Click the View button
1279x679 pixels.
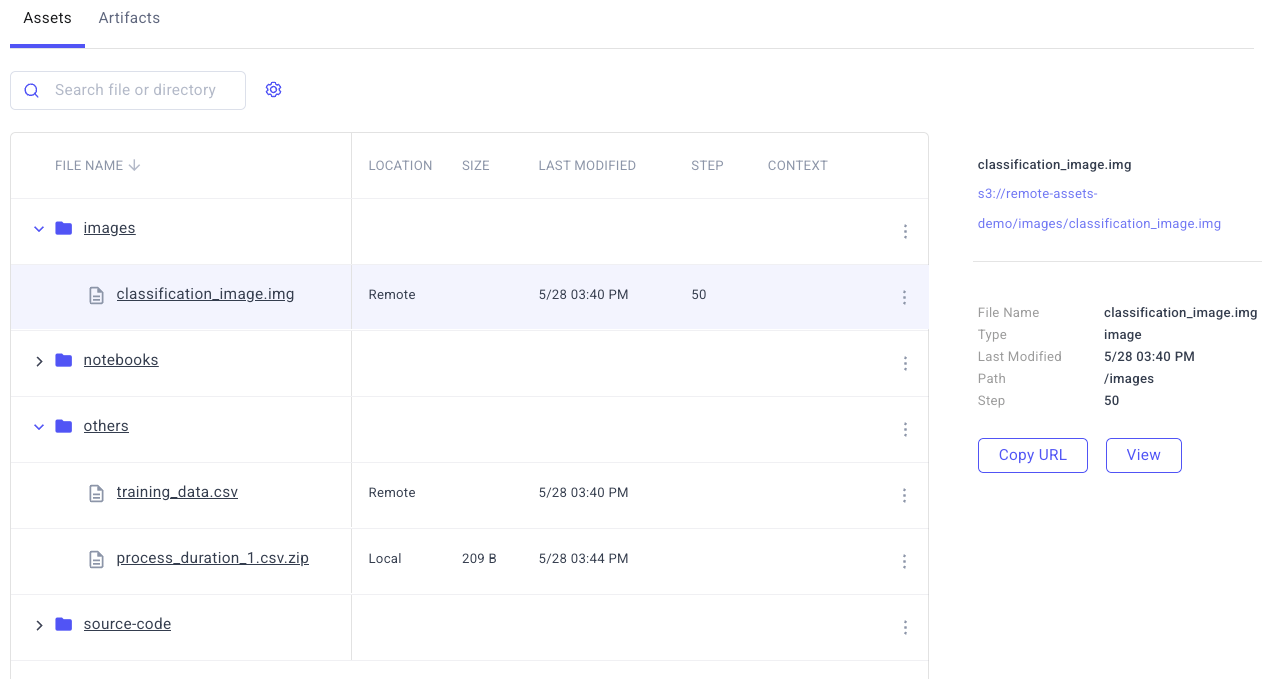[1143, 455]
